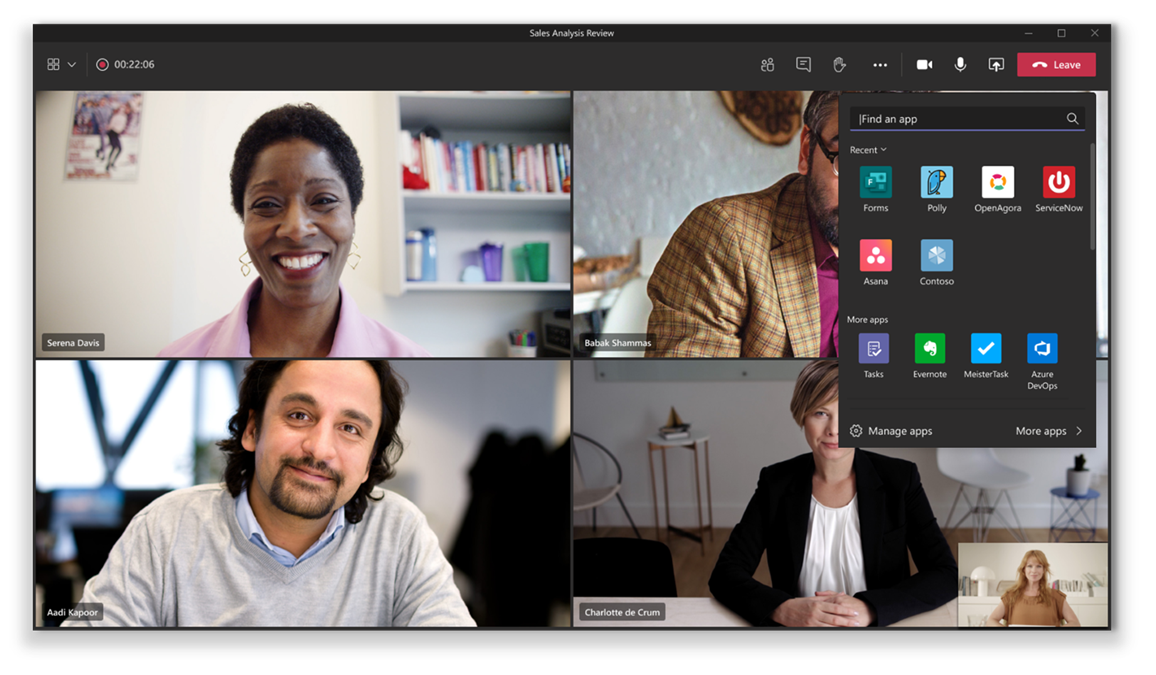Open the meeting chat panel
This screenshot has width=1156, height=675.
coord(803,64)
